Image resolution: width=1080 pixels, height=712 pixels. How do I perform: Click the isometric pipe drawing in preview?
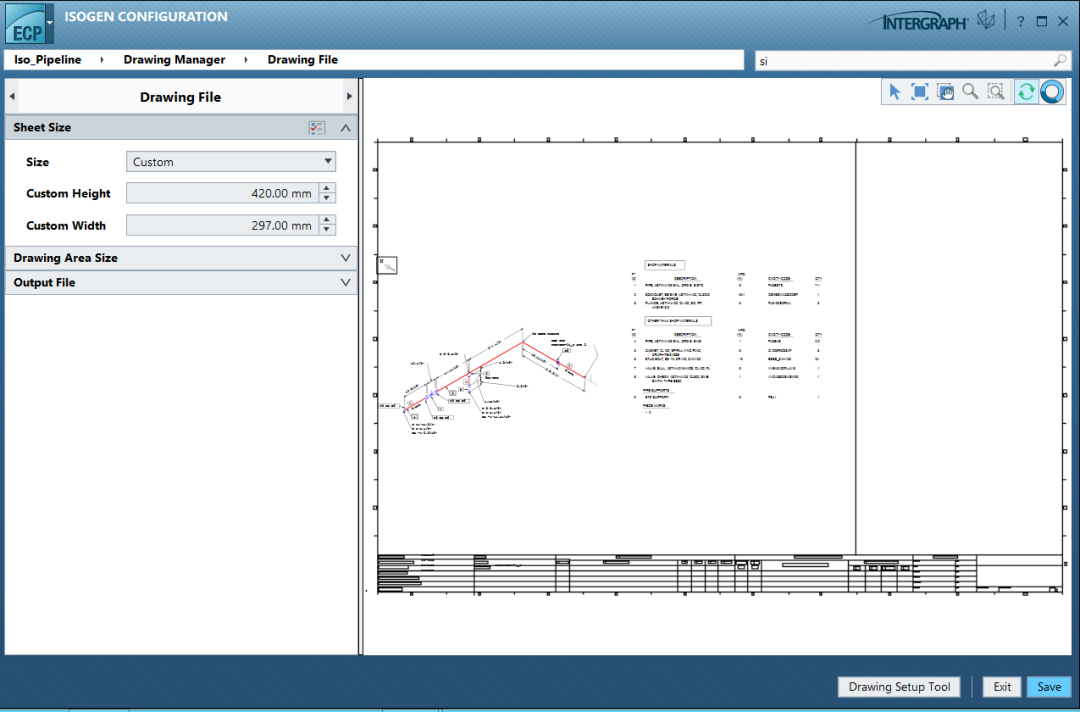click(x=490, y=382)
